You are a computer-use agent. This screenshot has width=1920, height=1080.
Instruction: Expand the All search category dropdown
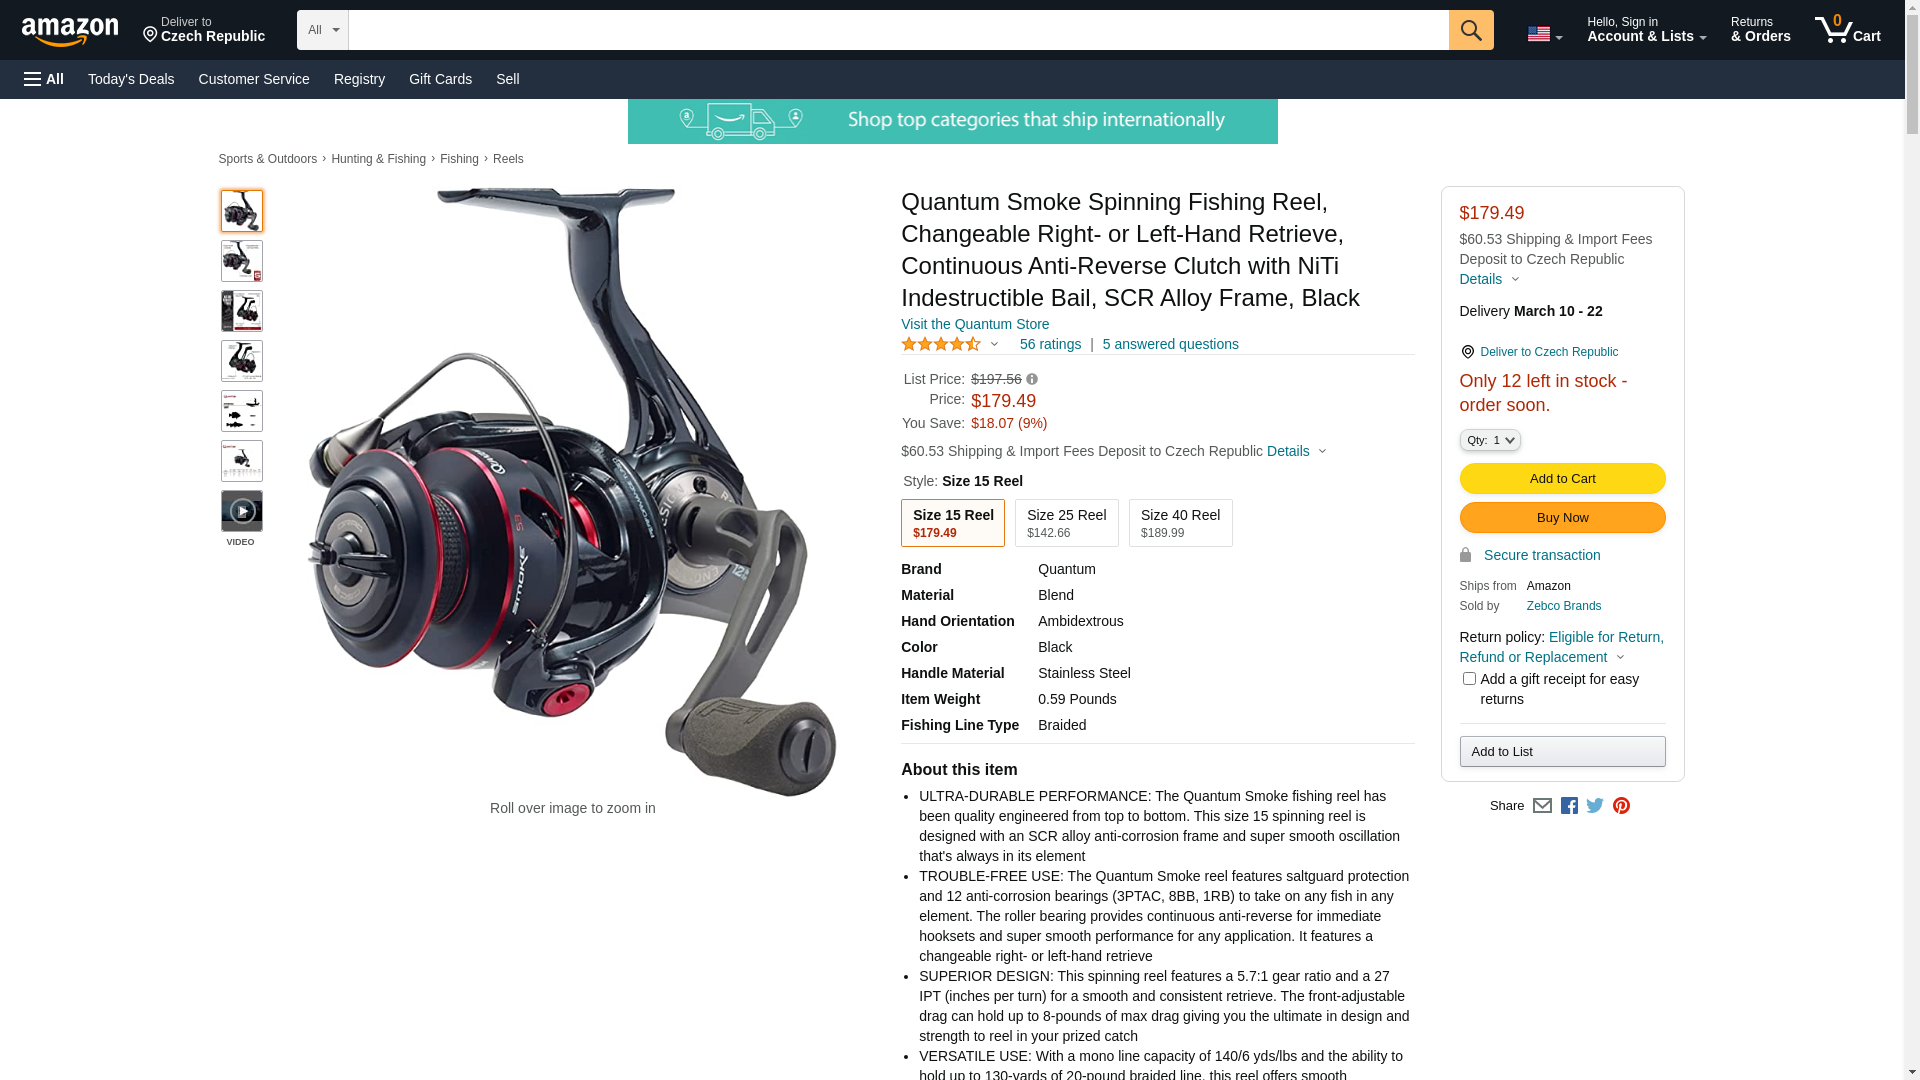click(x=323, y=30)
